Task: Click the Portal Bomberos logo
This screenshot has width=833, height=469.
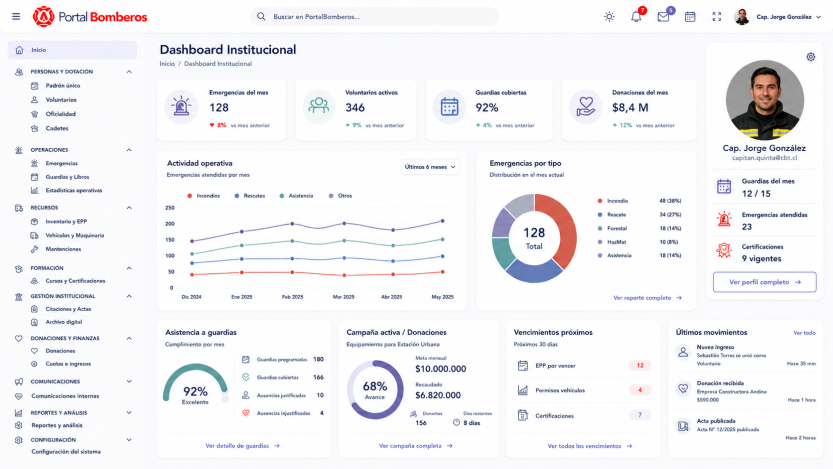Action: [x=90, y=17]
